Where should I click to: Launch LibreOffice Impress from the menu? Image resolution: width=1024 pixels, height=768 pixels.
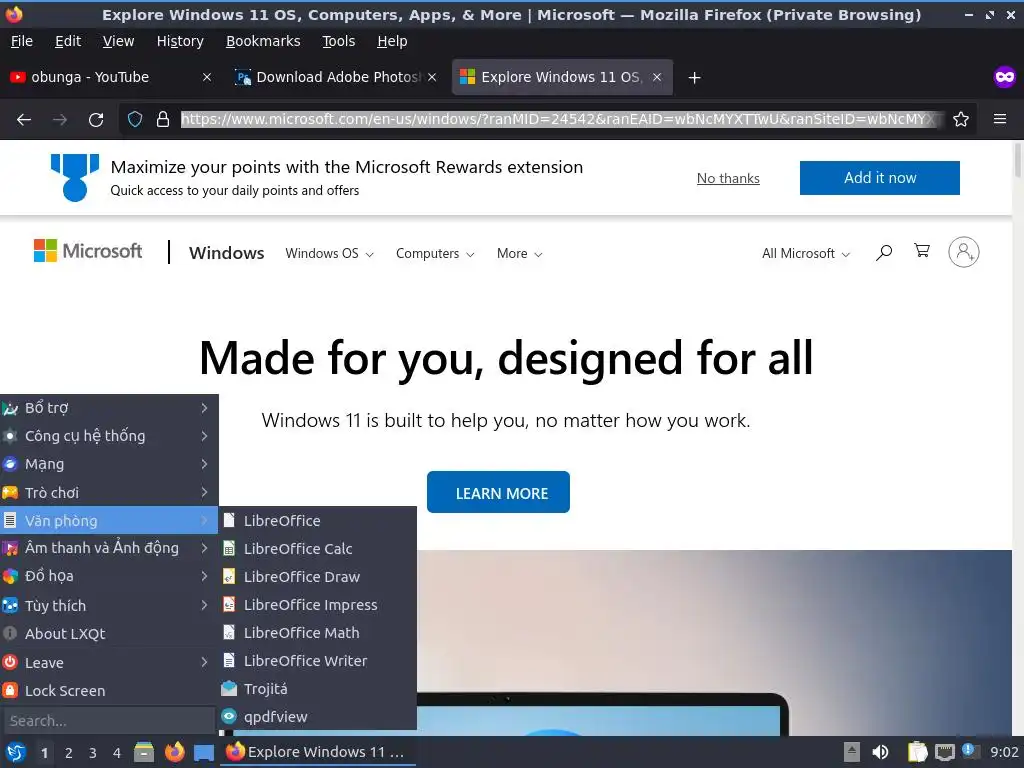pyautogui.click(x=318, y=605)
